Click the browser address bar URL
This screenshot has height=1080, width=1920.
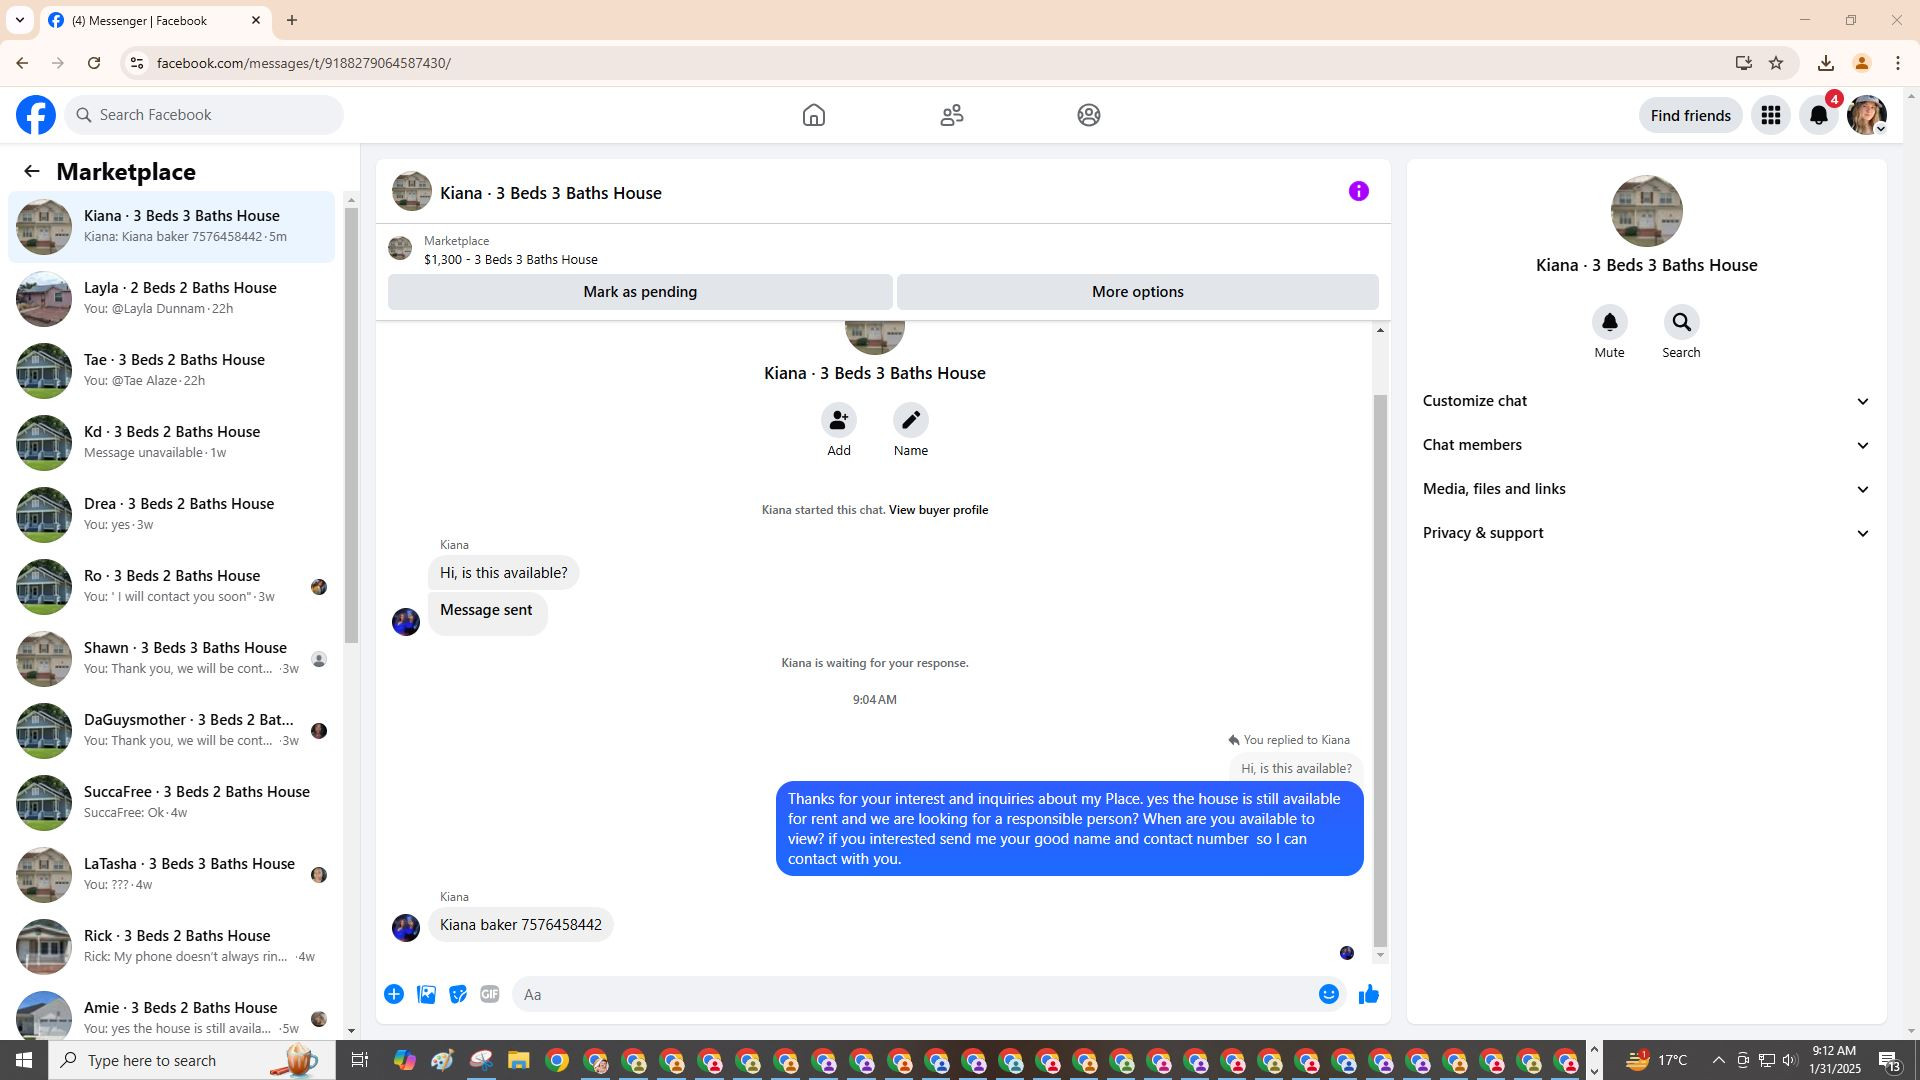click(304, 63)
